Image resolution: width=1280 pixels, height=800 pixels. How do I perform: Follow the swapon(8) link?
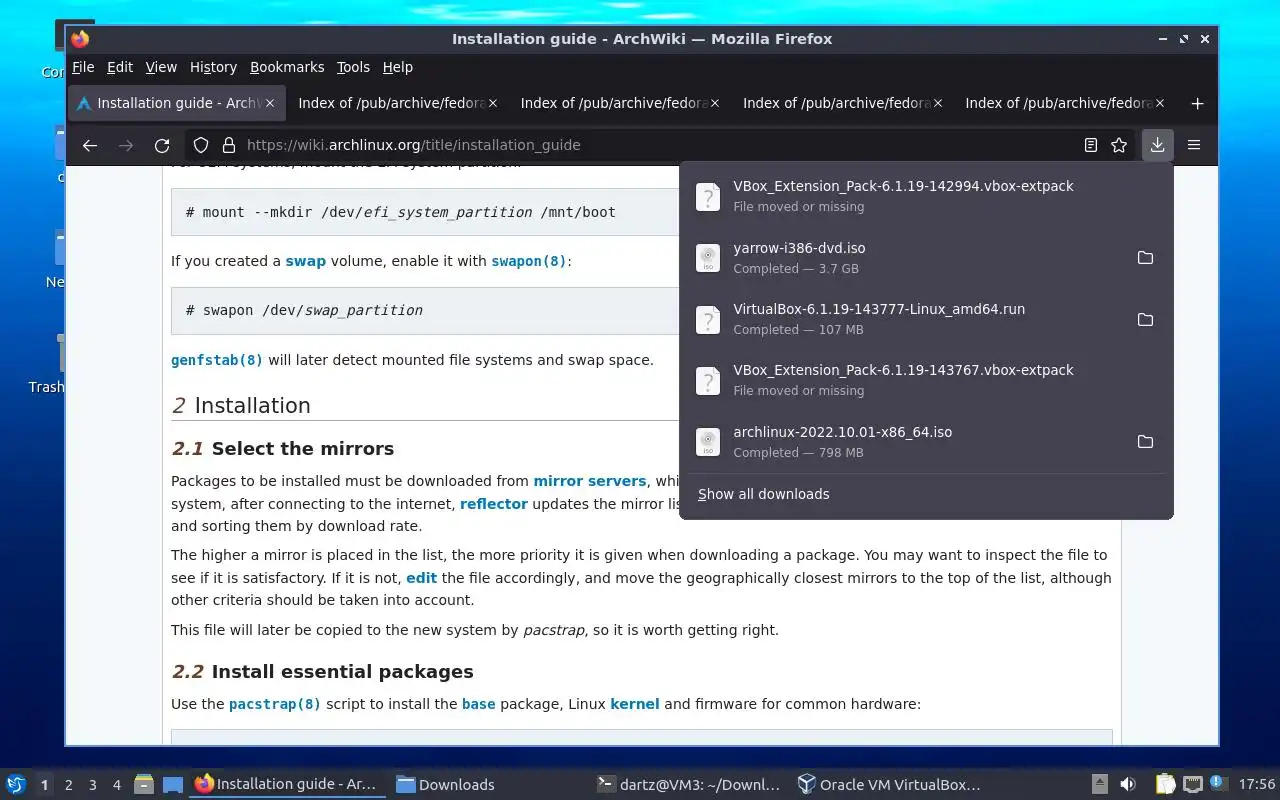pos(529,261)
